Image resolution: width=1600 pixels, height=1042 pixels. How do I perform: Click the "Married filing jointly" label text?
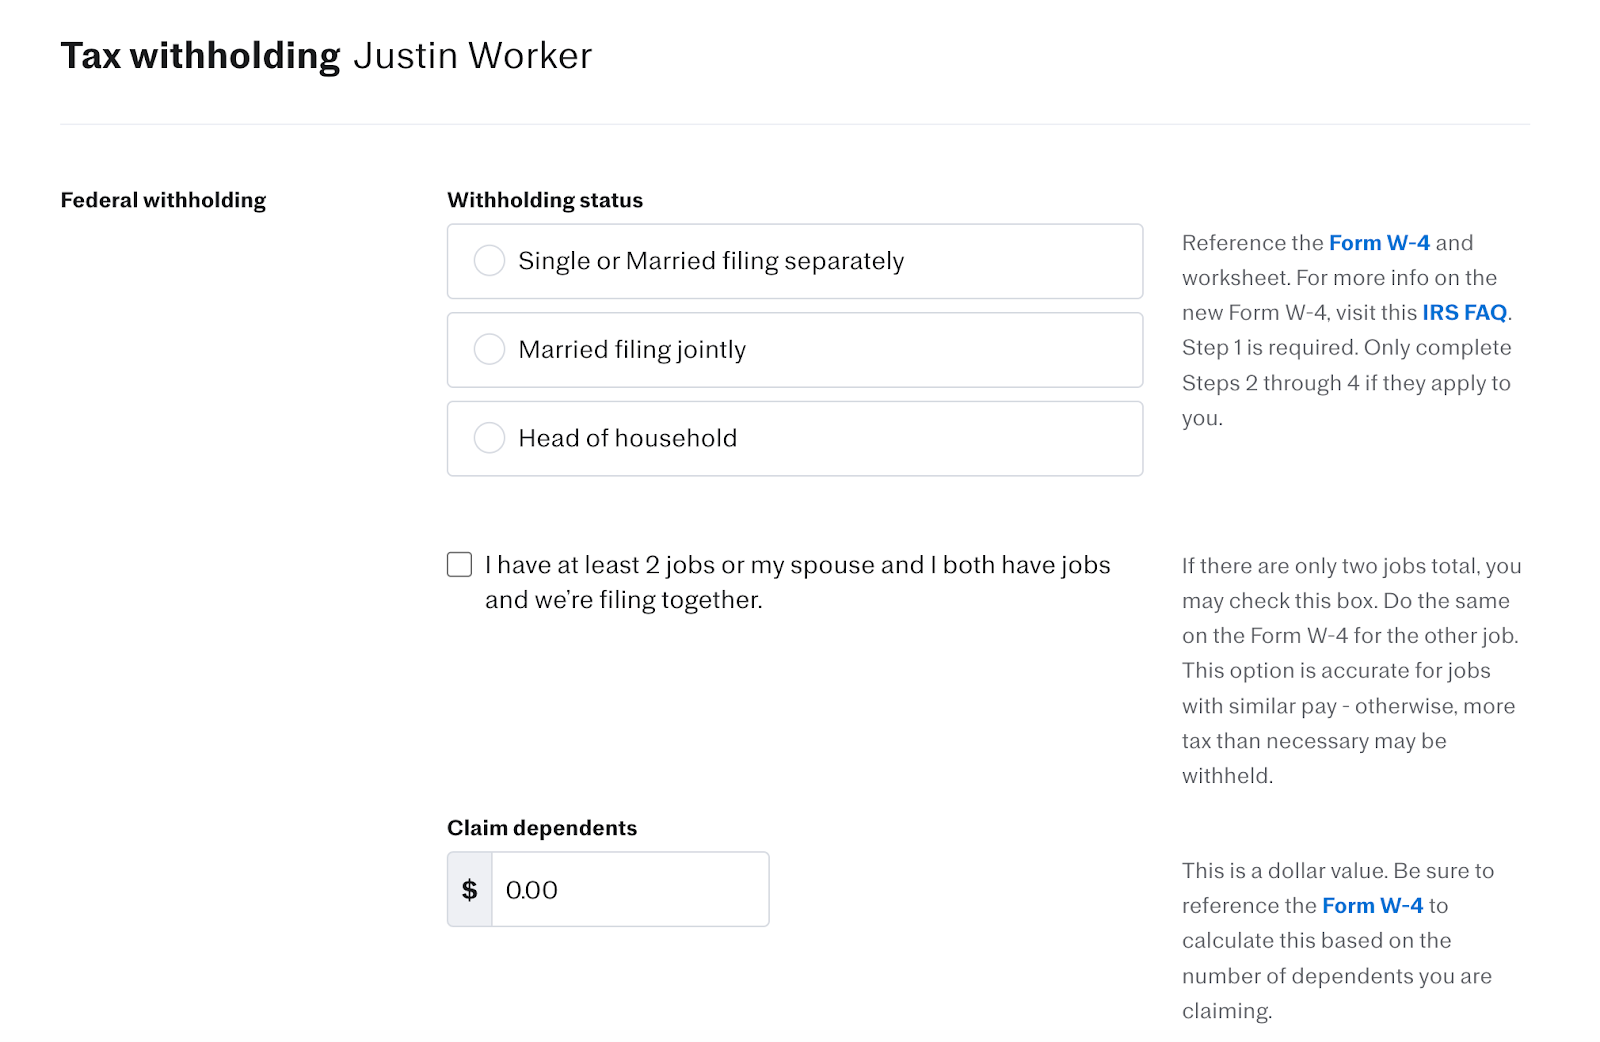click(632, 349)
